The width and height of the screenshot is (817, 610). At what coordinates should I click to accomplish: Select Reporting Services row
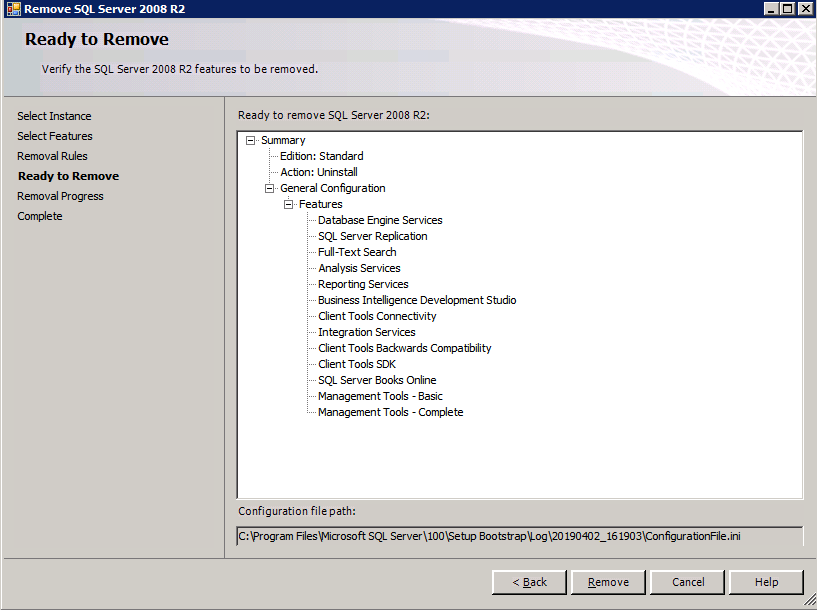363,284
